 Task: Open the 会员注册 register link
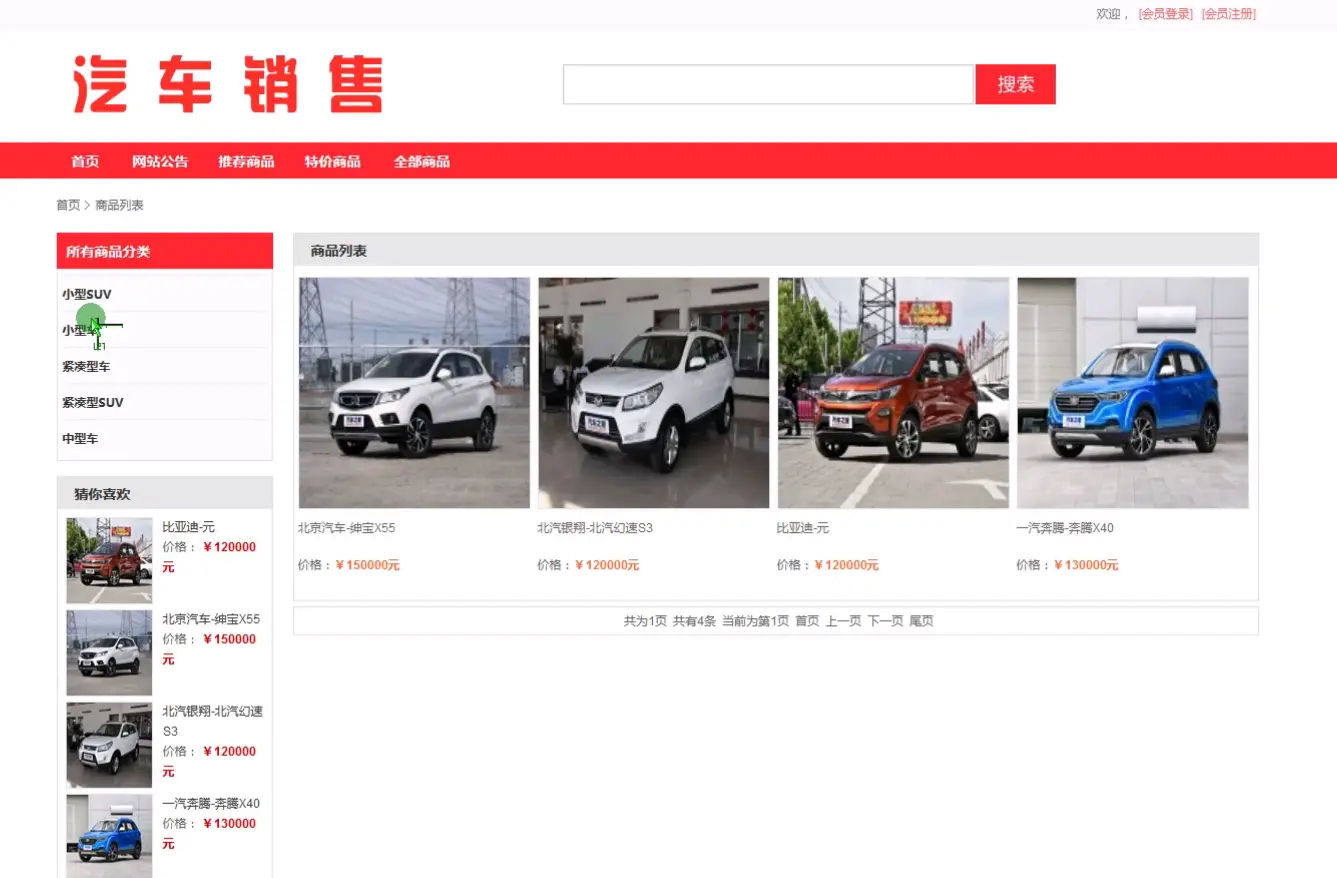(x=1229, y=14)
